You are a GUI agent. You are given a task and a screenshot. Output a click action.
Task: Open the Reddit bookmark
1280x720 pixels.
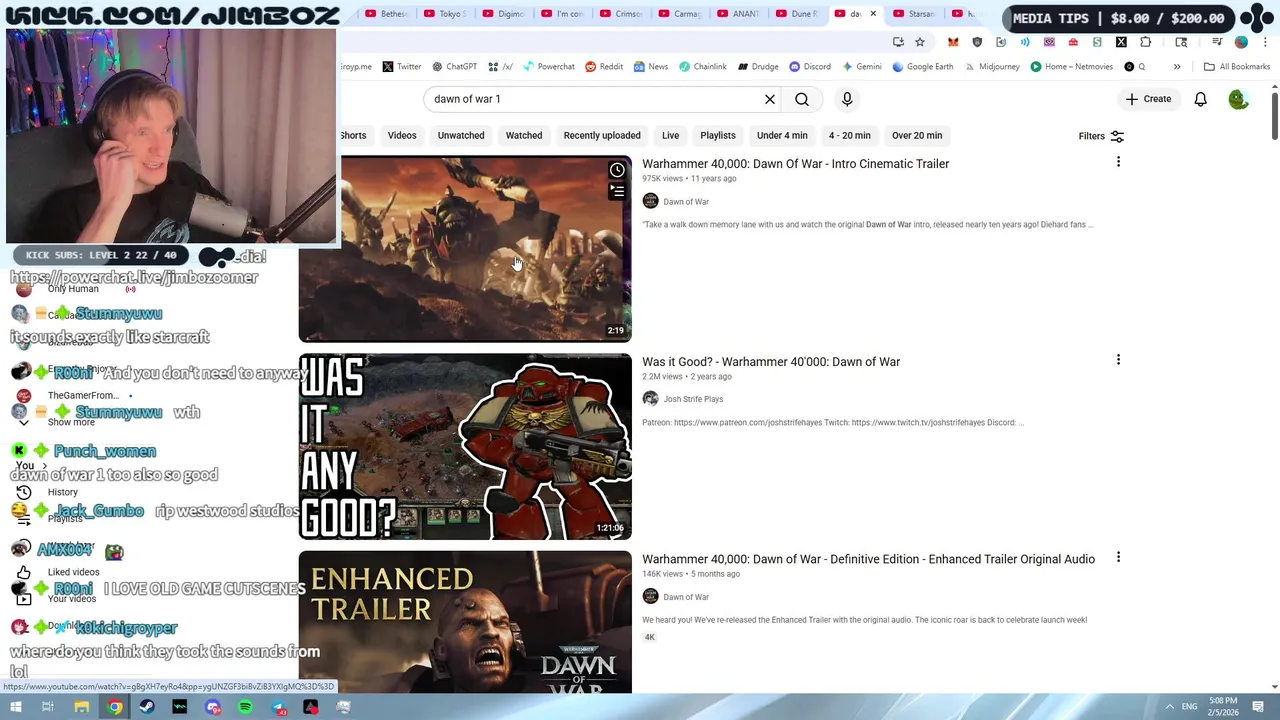click(x=604, y=67)
